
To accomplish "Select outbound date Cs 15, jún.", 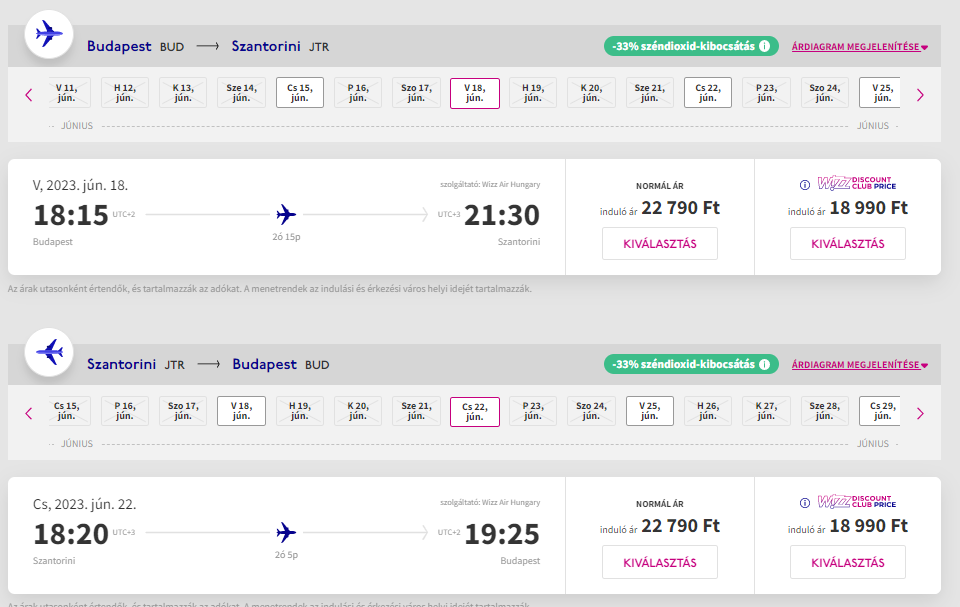I will pyautogui.click(x=300, y=93).
